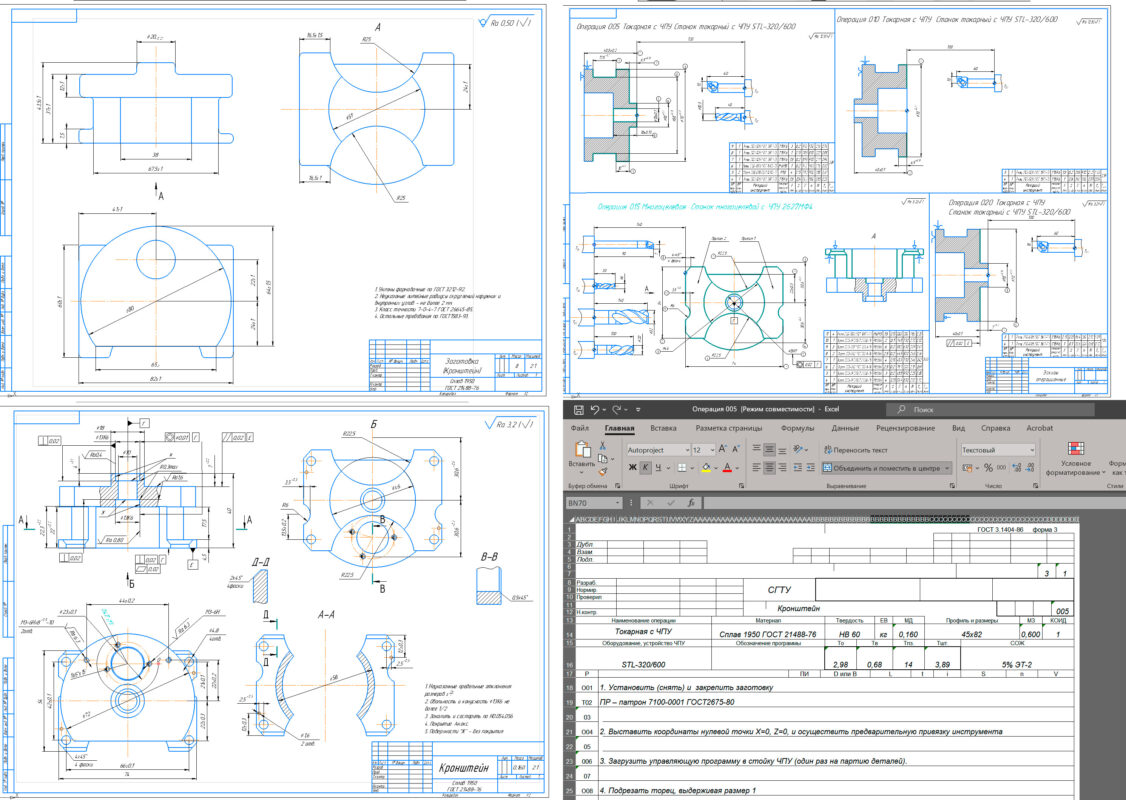This screenshot has height=800, width=1126.
Task: Apply the percent style
Action: [988, 468]
